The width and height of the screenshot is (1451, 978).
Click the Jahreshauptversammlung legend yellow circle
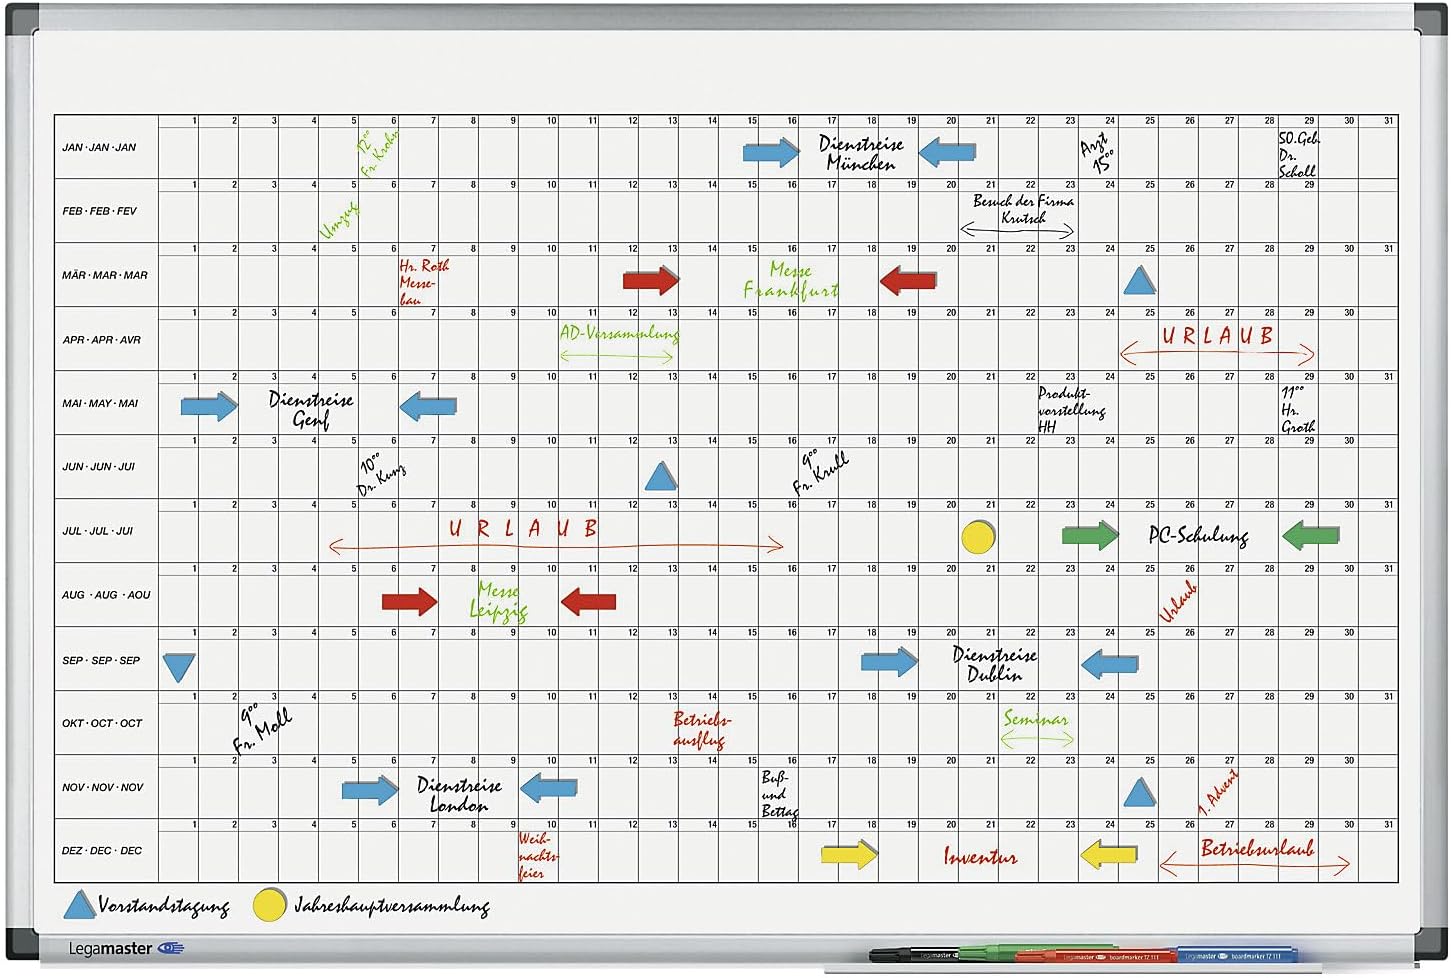pyautogui.click(x=269, y=904)
